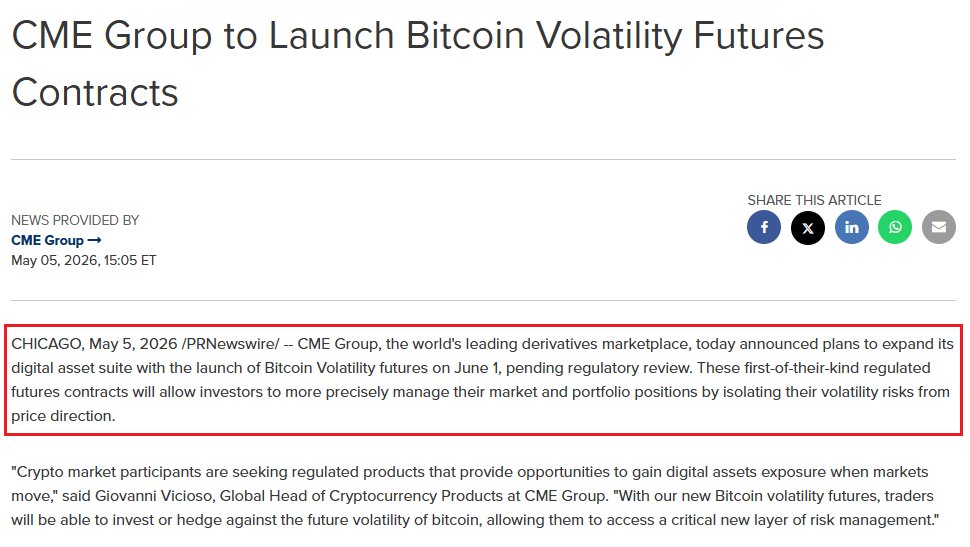Viewport: 970px width, 547px height.
Task: Click the May 05, 2026 timestamp
Action: click(x=84, y=261)
